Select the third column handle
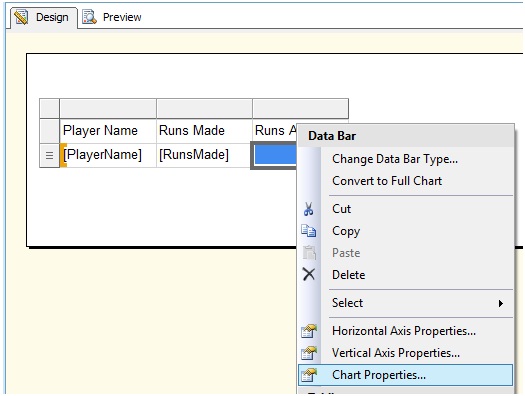Viewport: 525px width, 396px height. 300,108
